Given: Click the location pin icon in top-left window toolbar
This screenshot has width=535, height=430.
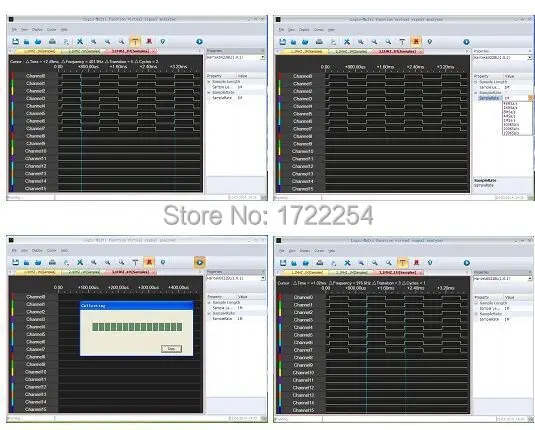Looking at the screenshot, I should (163, 41).
